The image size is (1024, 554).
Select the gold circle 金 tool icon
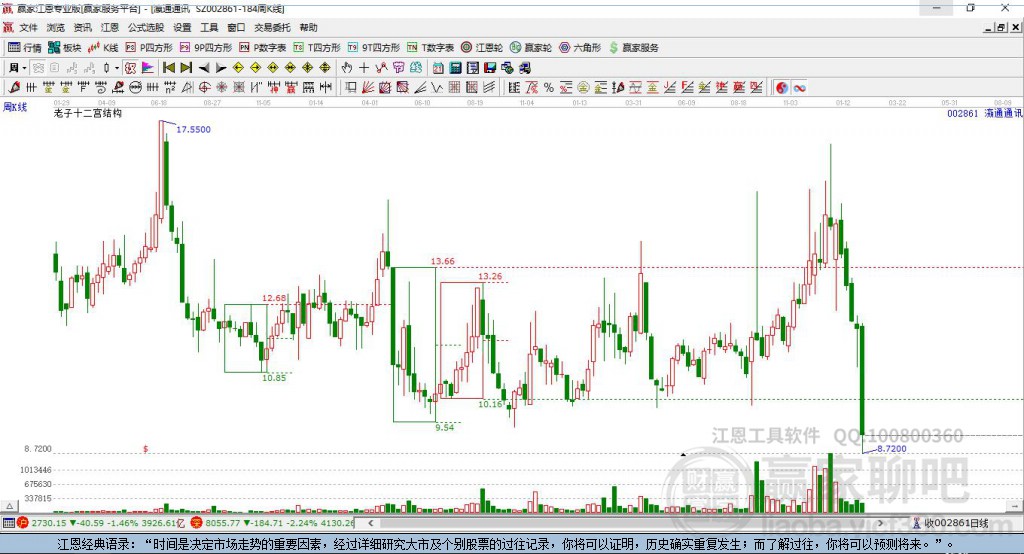[x=583, y=88]
